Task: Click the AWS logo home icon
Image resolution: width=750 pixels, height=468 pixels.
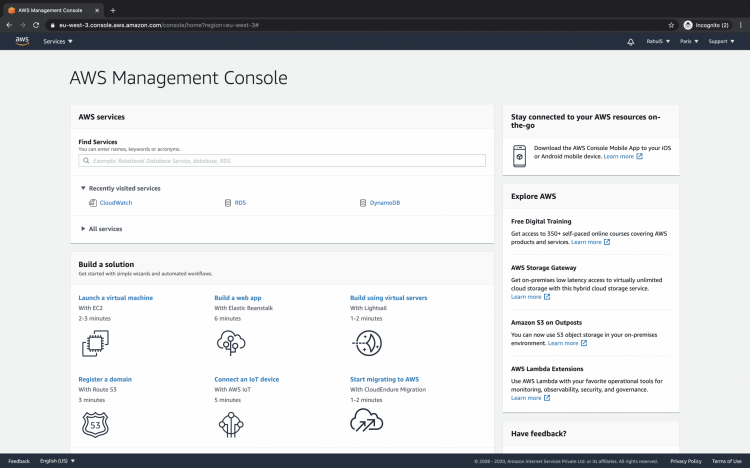Action: [22, 41]
